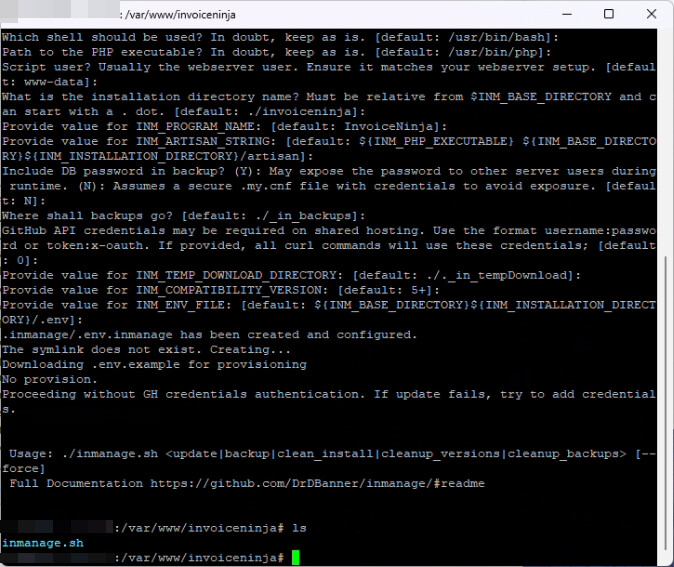Click 'Script user? Usually the webserver user' line
Image resolution: width=674 pixels, height=567 pixels.
[x=329, y=74]
